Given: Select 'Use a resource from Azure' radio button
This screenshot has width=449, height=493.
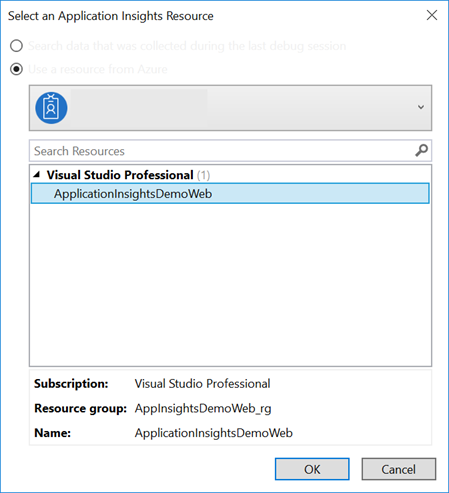Looking at the screenshot, I should pyautogui.click(x=16, y=69).
